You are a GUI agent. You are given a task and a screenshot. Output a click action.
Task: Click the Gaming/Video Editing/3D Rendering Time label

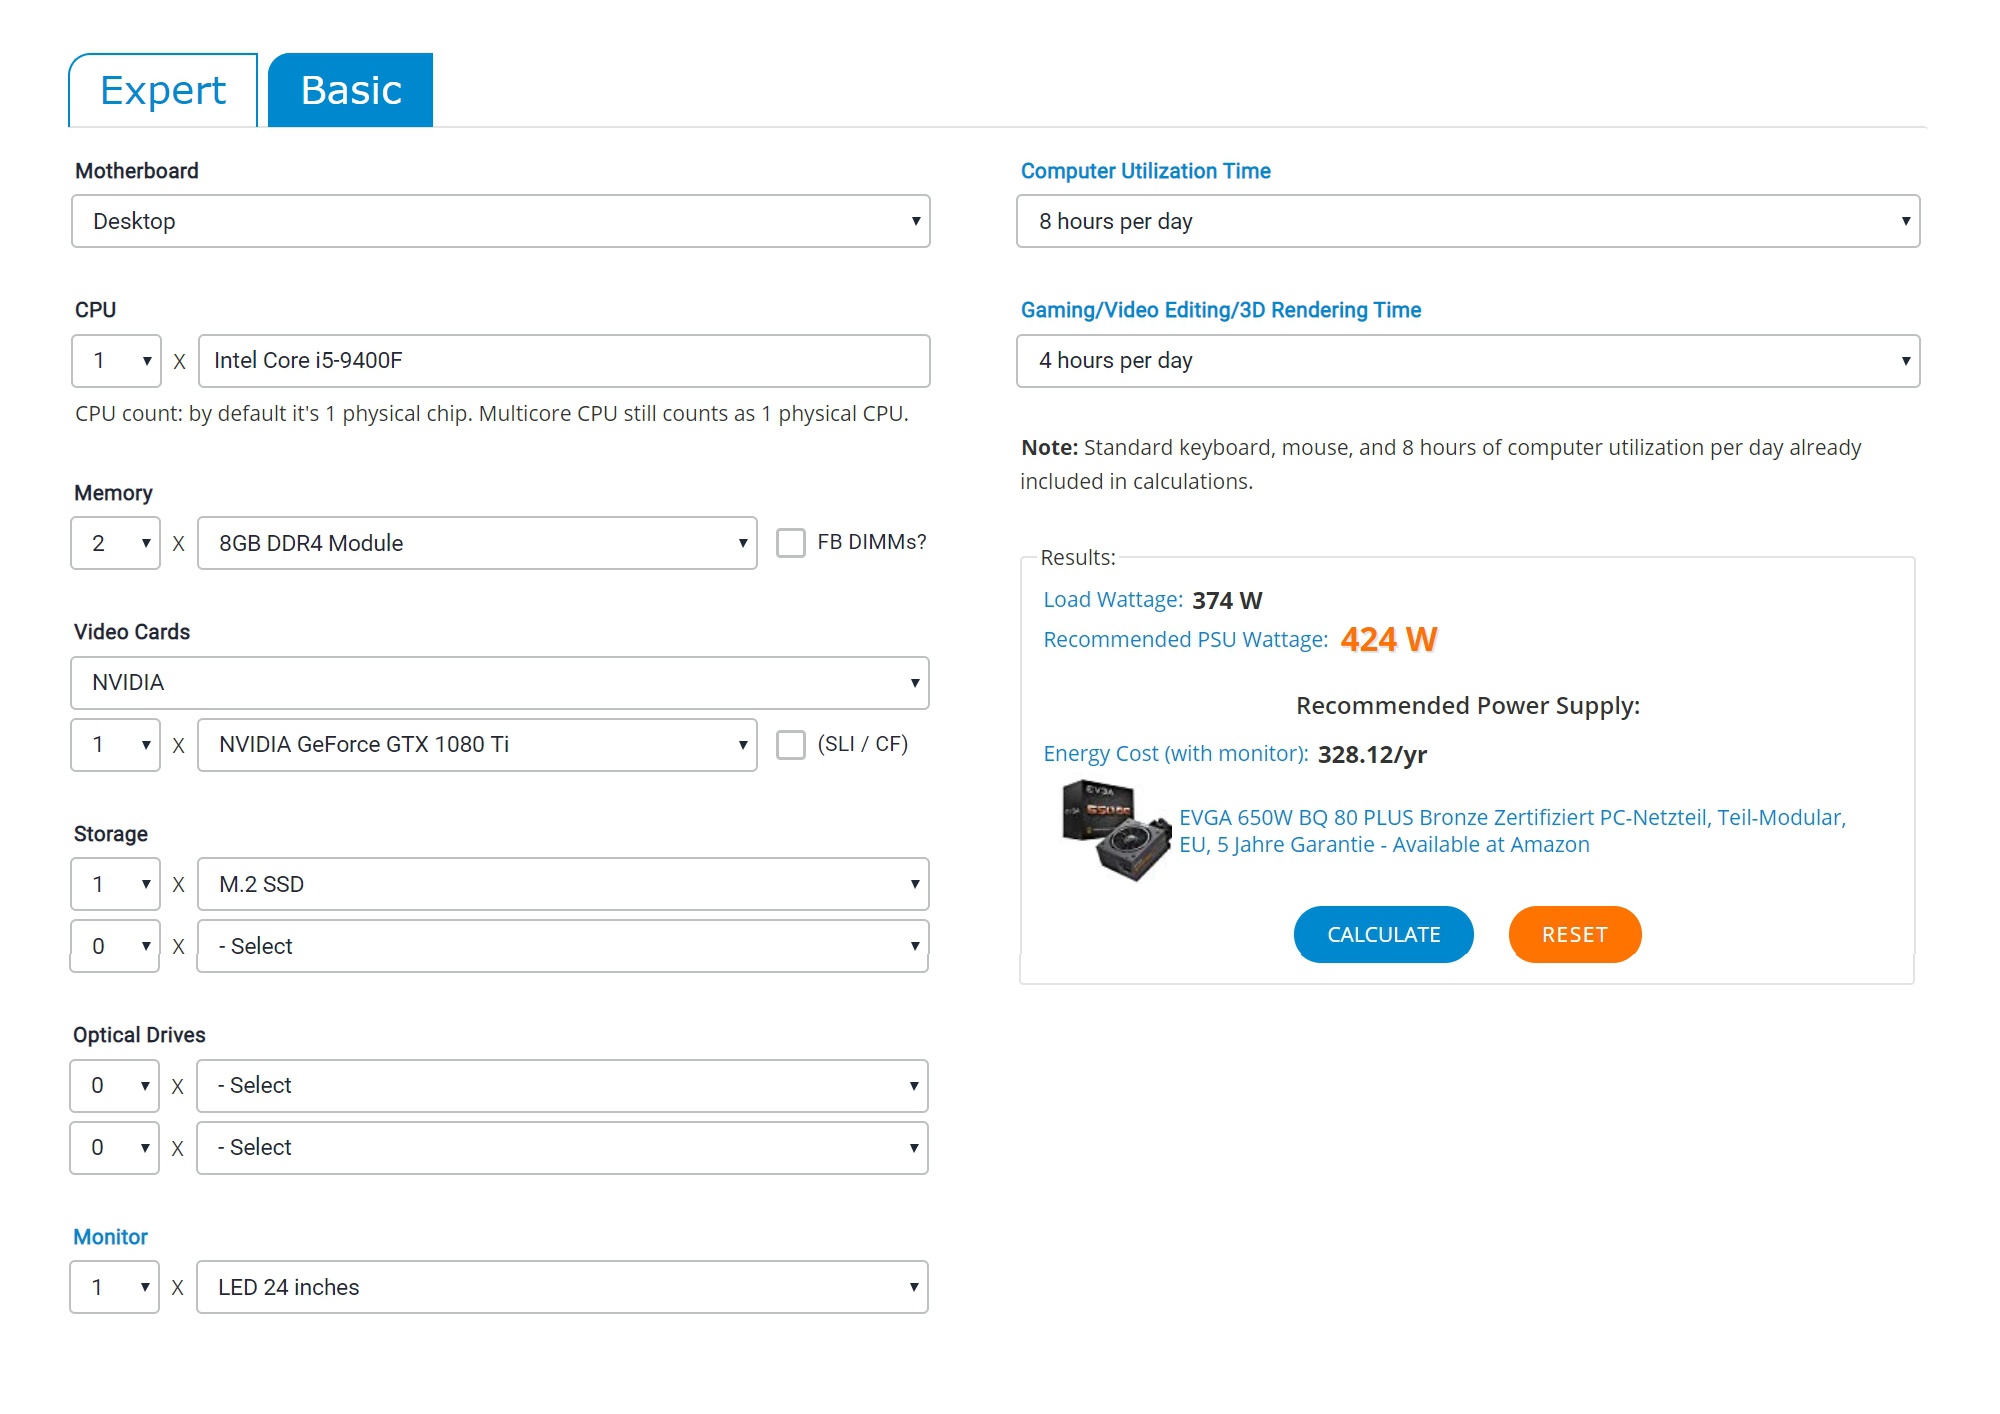click(1220, 310)
